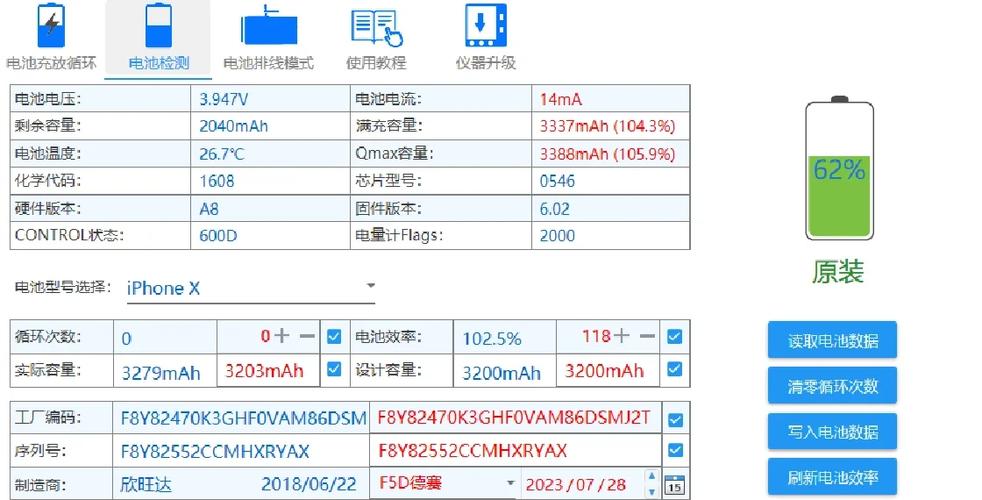Open the calendar picker beside 2023/07/28
The image size is (982, 500).
click(x=674, y=485)
